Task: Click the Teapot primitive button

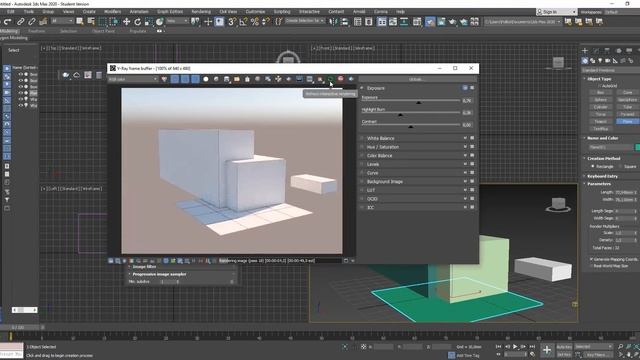Action: (x=600, y=122)
